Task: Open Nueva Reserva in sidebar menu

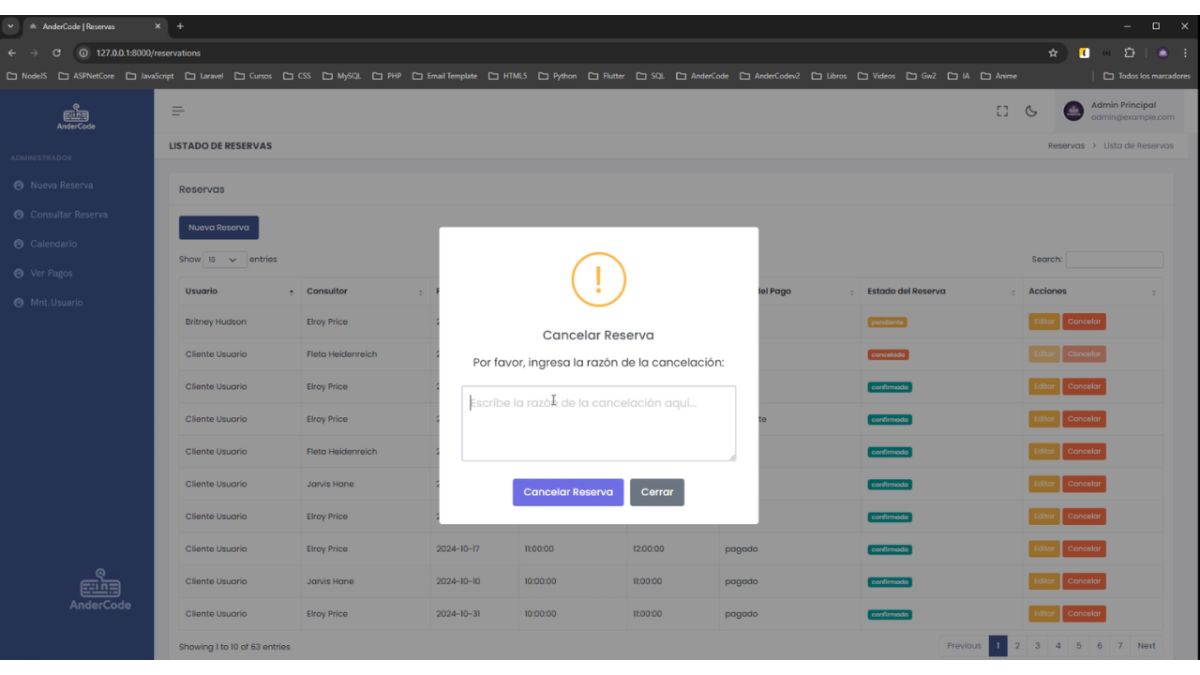Action: 62,186
